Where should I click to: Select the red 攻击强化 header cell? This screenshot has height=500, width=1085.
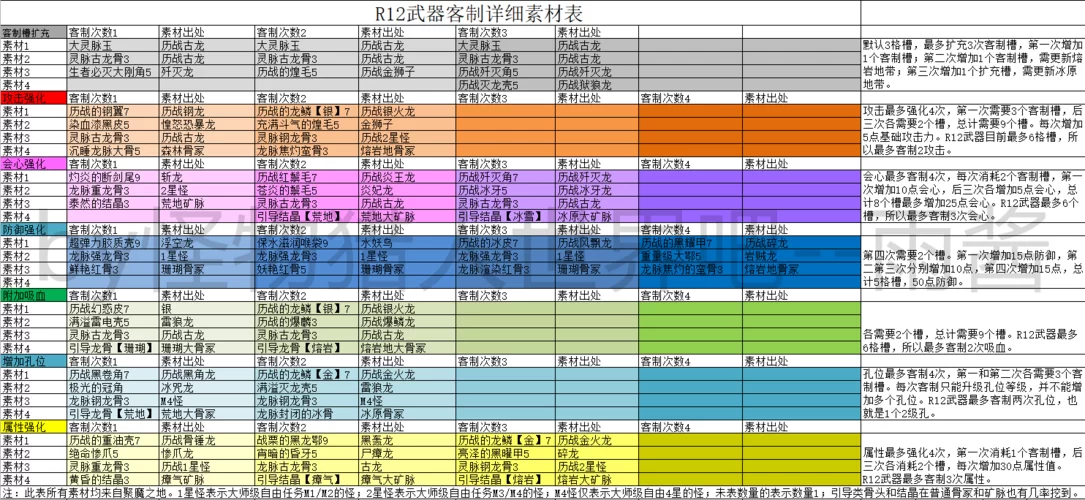tap(33, 99)
